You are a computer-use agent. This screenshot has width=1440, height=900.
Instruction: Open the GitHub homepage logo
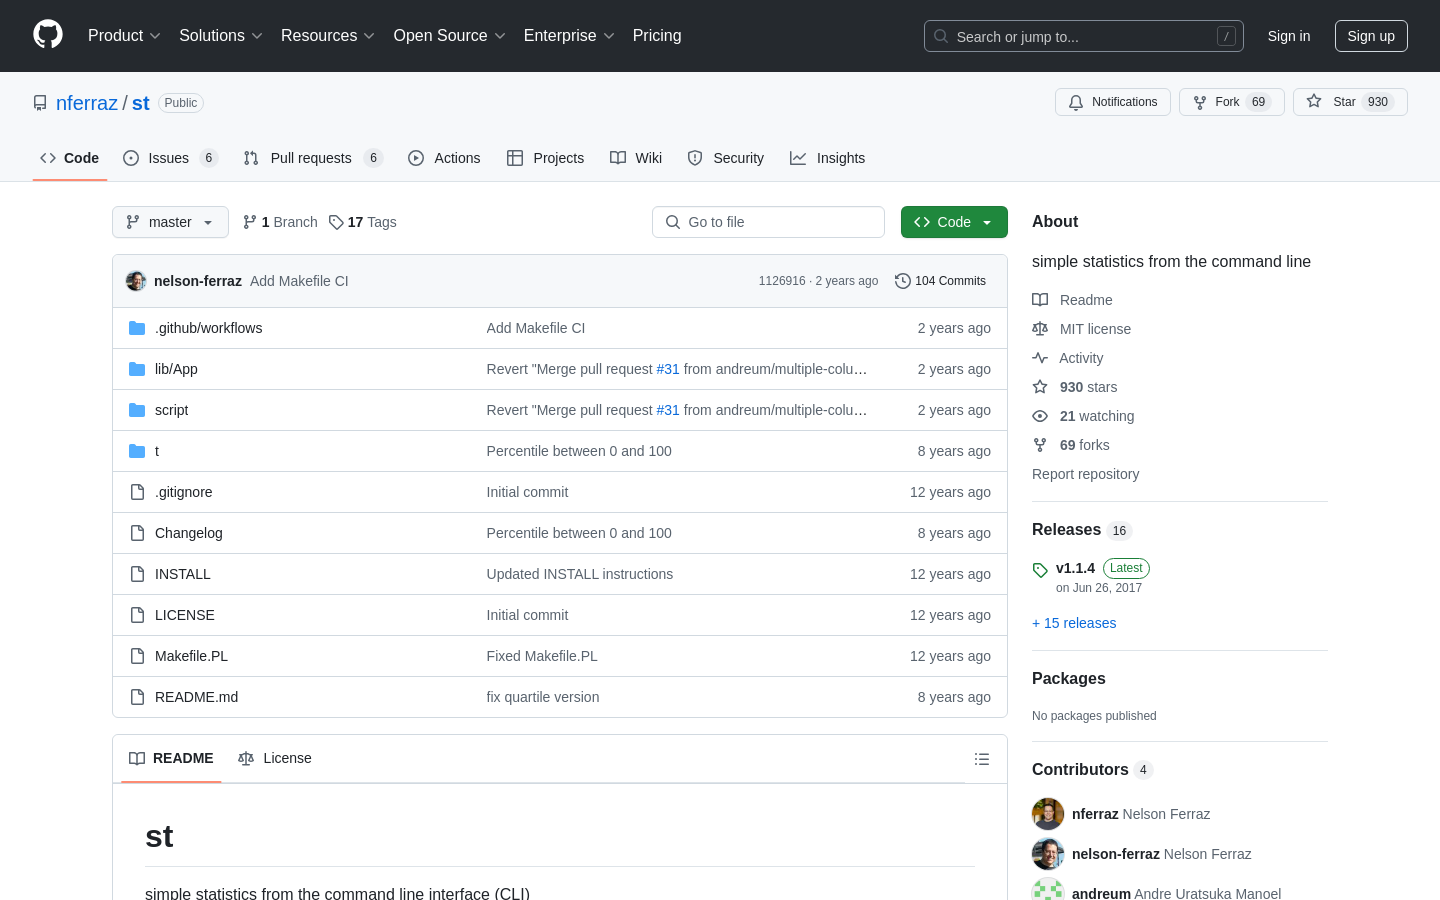click(x=48, y=35)
